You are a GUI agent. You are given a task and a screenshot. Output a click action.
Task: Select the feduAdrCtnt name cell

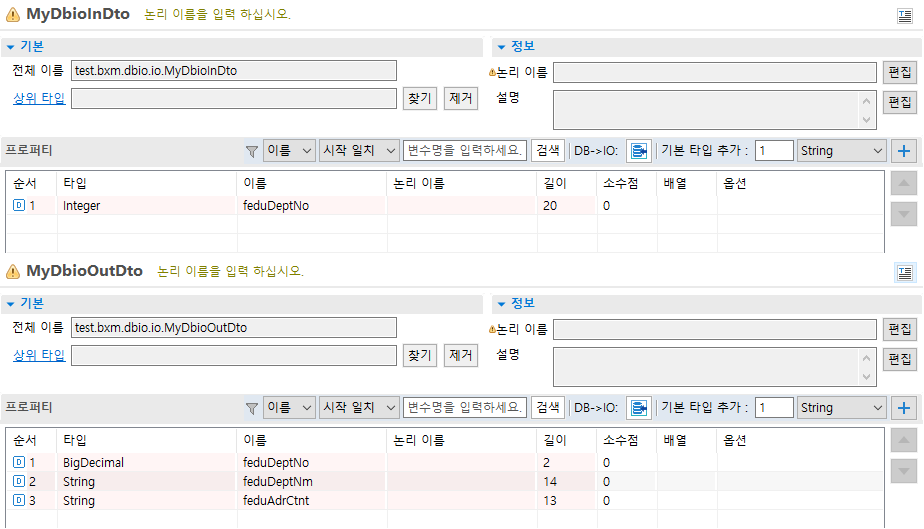[x=312, y=500]
